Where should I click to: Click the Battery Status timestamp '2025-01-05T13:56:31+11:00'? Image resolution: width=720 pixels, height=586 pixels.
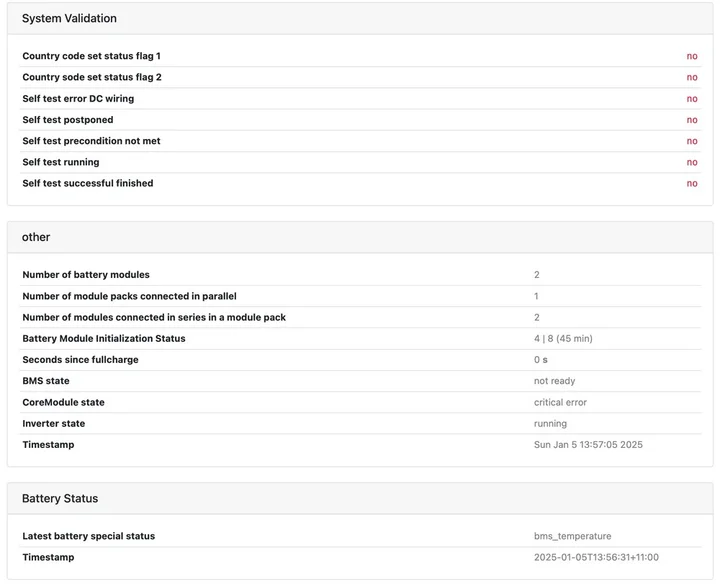[596, 557]
